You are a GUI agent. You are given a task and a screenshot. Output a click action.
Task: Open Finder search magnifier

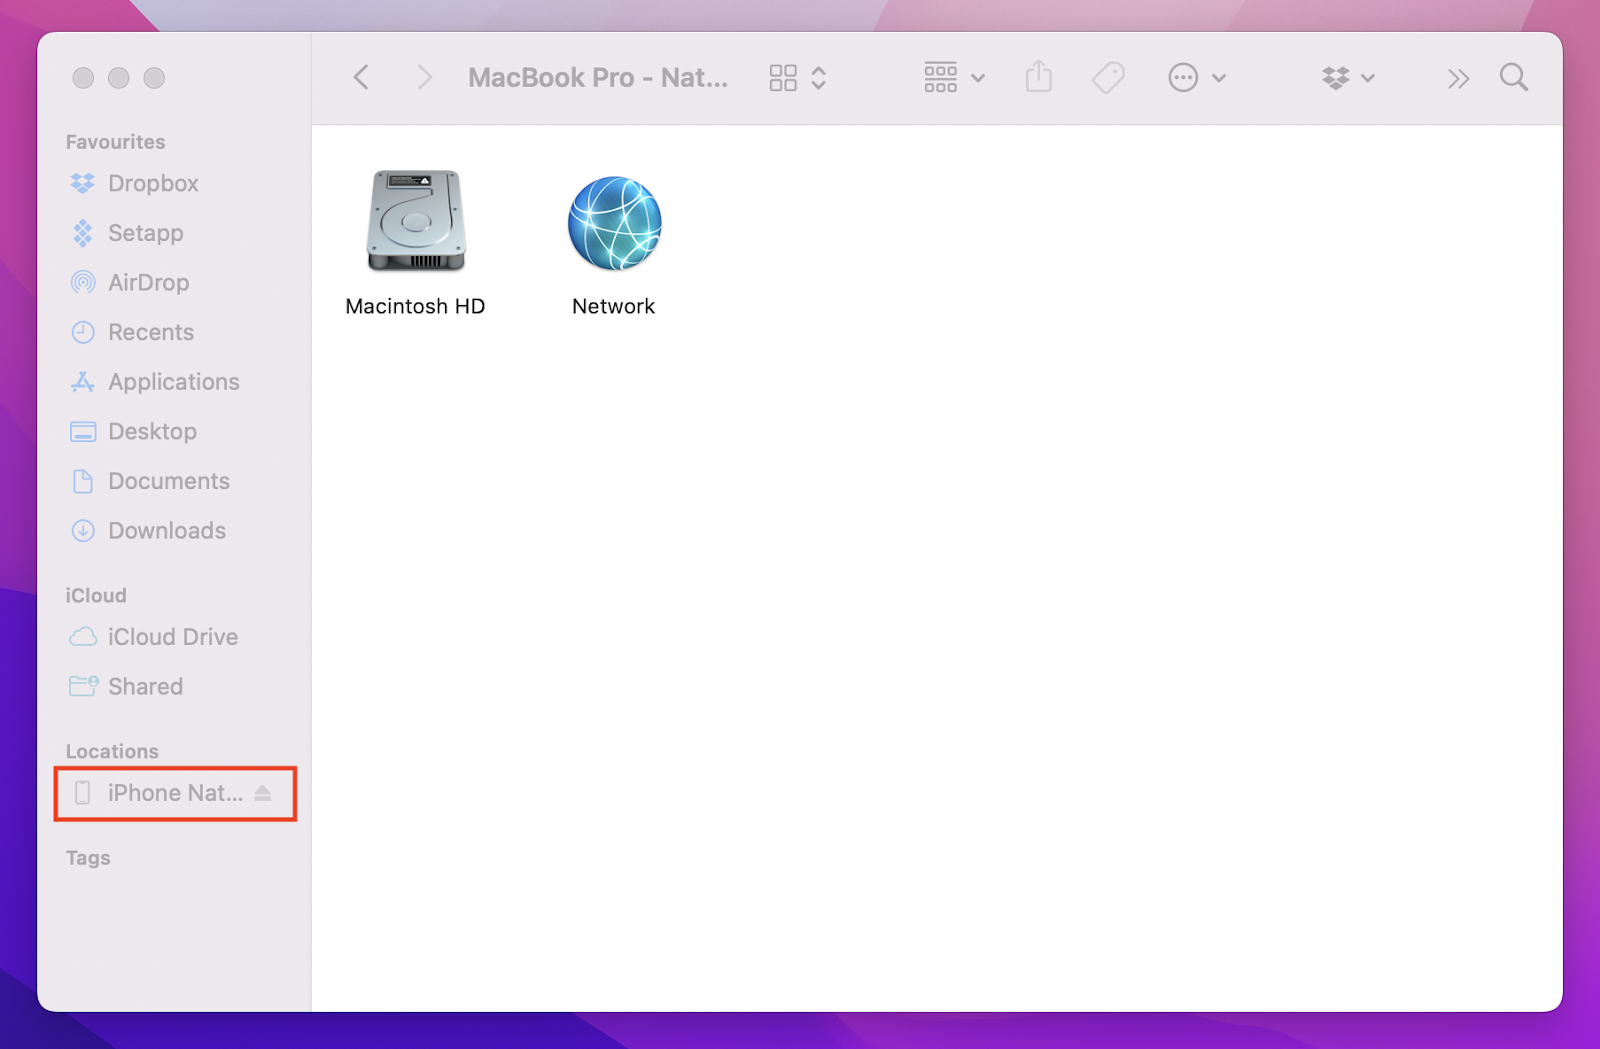[1514, 77]
